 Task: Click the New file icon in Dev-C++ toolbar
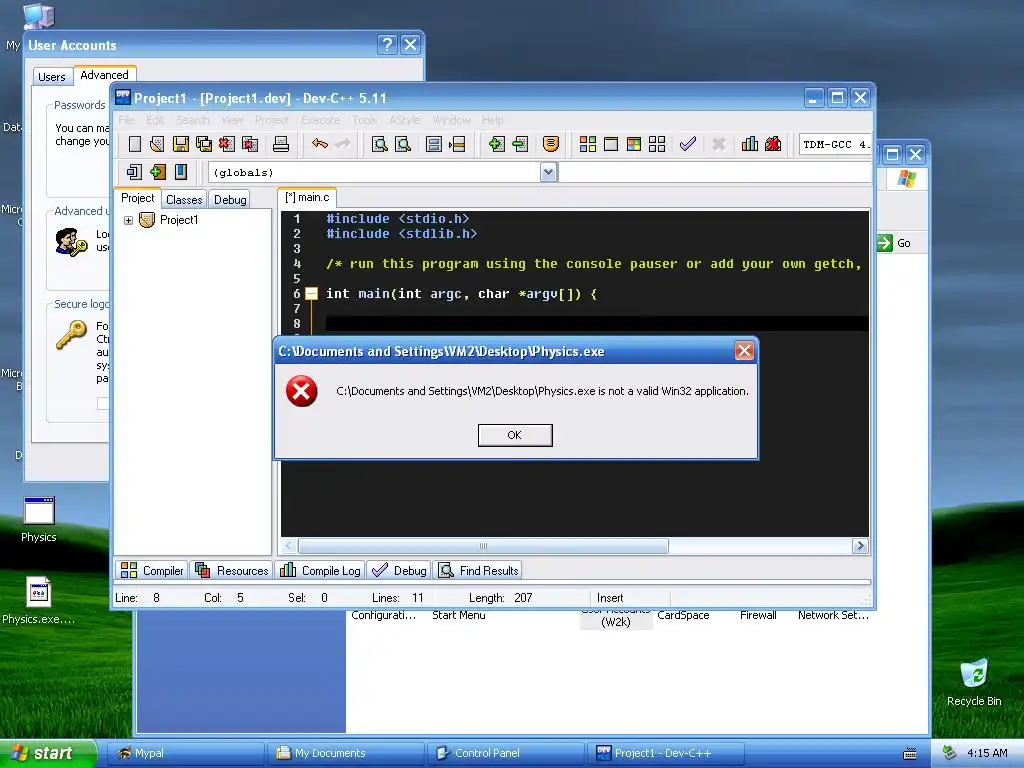coord(135,144)
